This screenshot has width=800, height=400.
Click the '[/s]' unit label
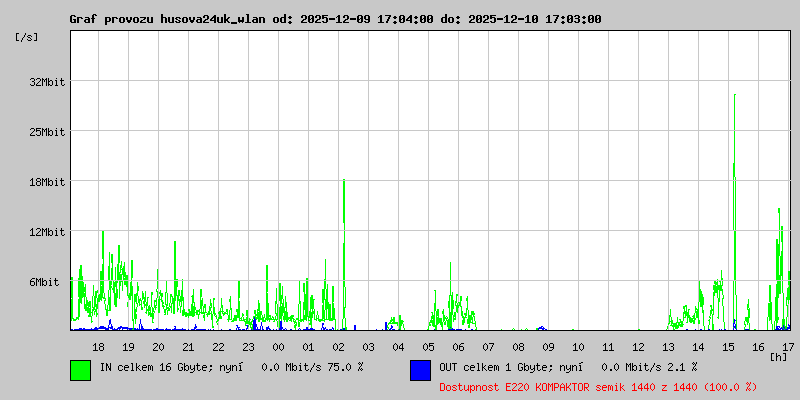point(27,37)
